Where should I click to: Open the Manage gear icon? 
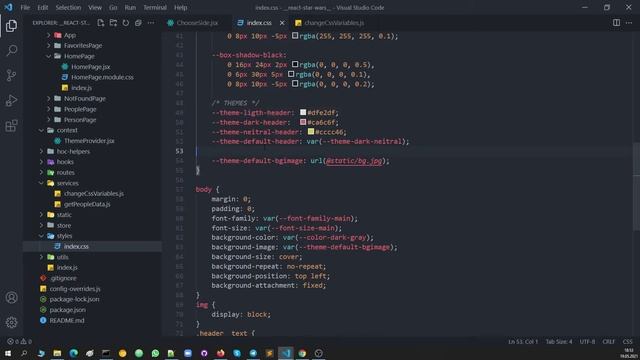click(x=11, y=322)
